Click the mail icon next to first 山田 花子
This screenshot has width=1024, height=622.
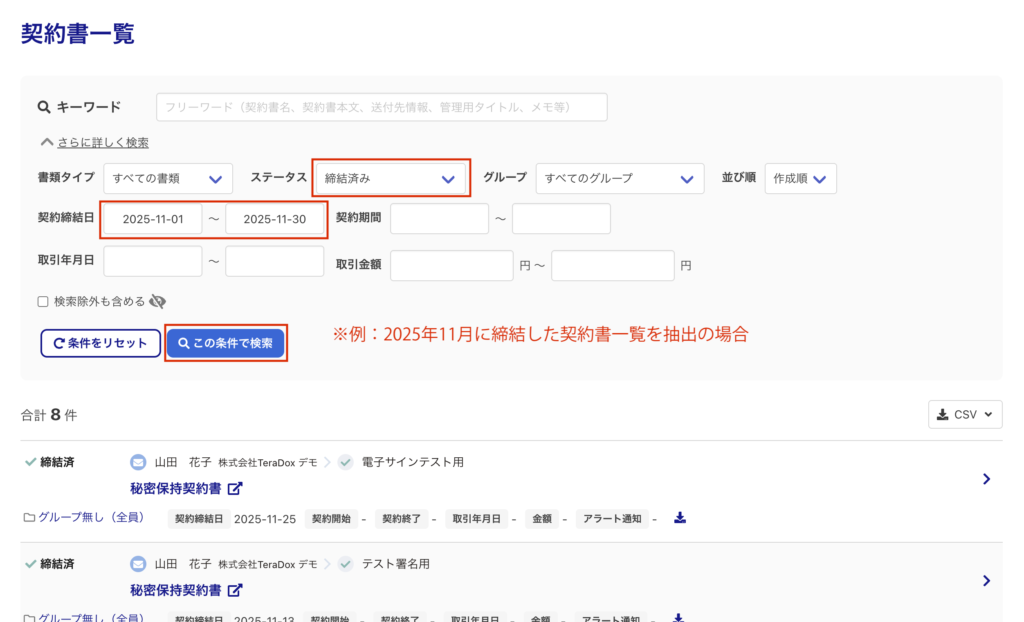click(x=138, y=462)
